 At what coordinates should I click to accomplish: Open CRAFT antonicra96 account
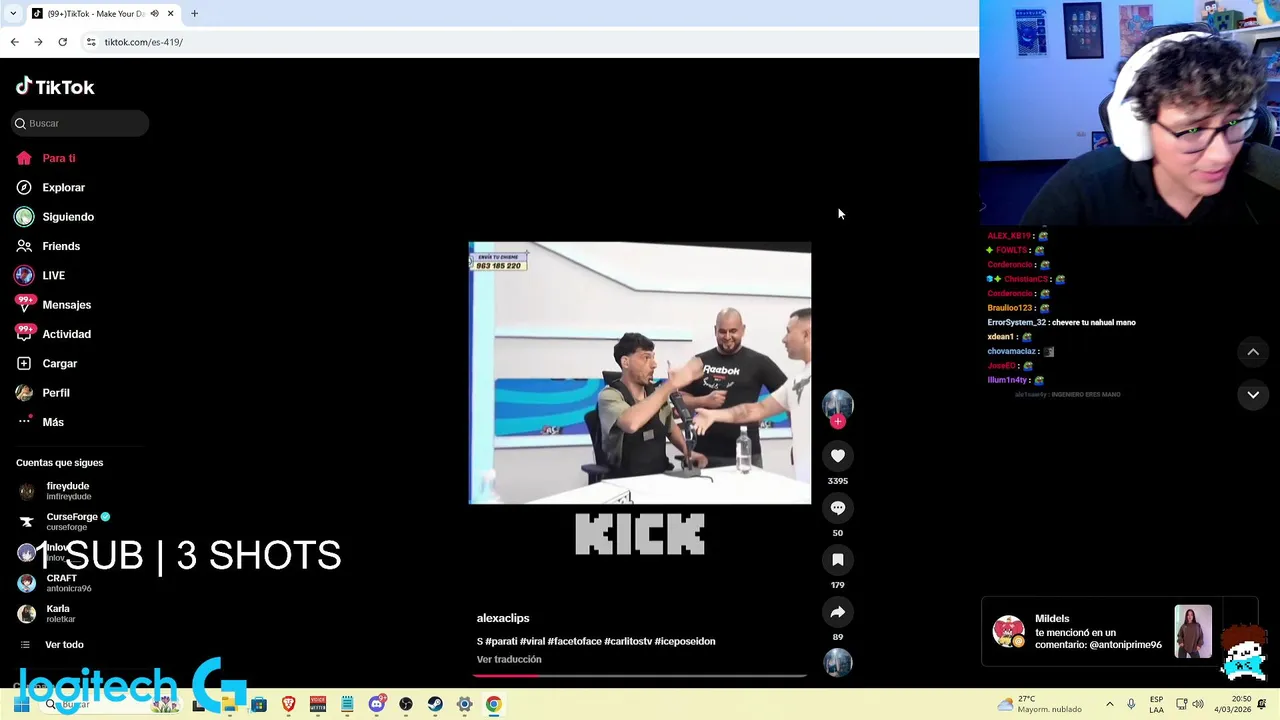tap(58, 583)
